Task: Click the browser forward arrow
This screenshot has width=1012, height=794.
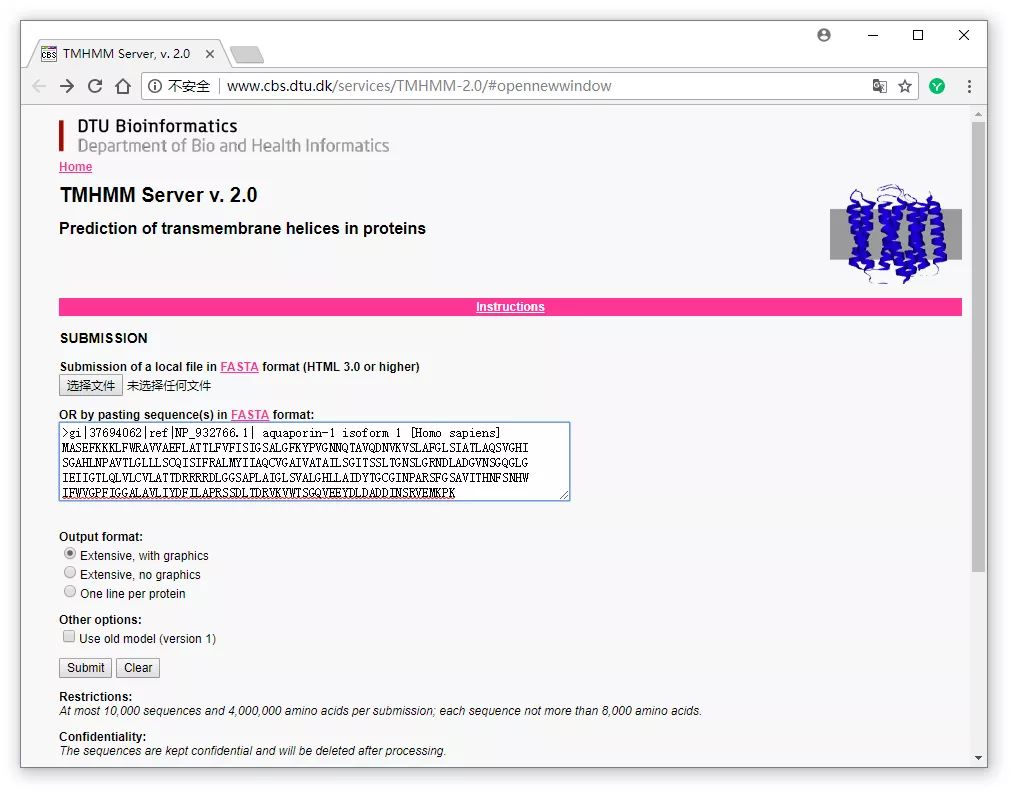Action: [66, 86]
